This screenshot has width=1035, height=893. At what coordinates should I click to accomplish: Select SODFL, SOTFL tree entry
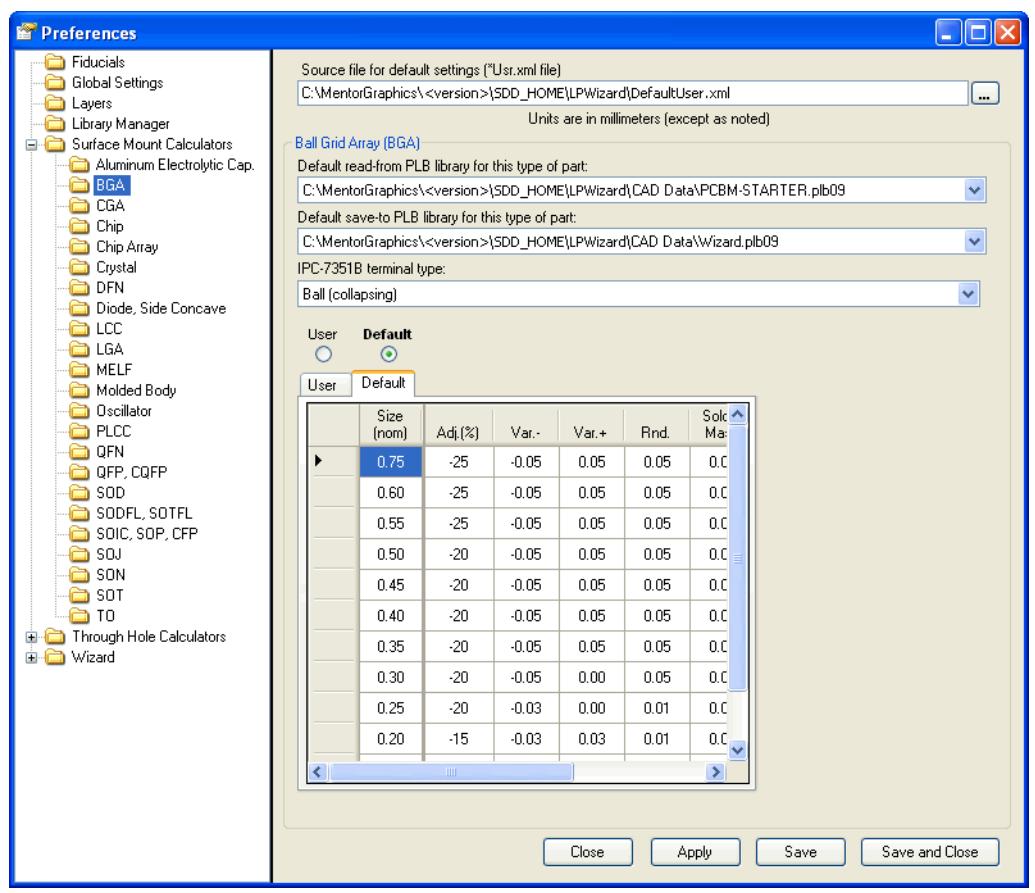point(144,513)
